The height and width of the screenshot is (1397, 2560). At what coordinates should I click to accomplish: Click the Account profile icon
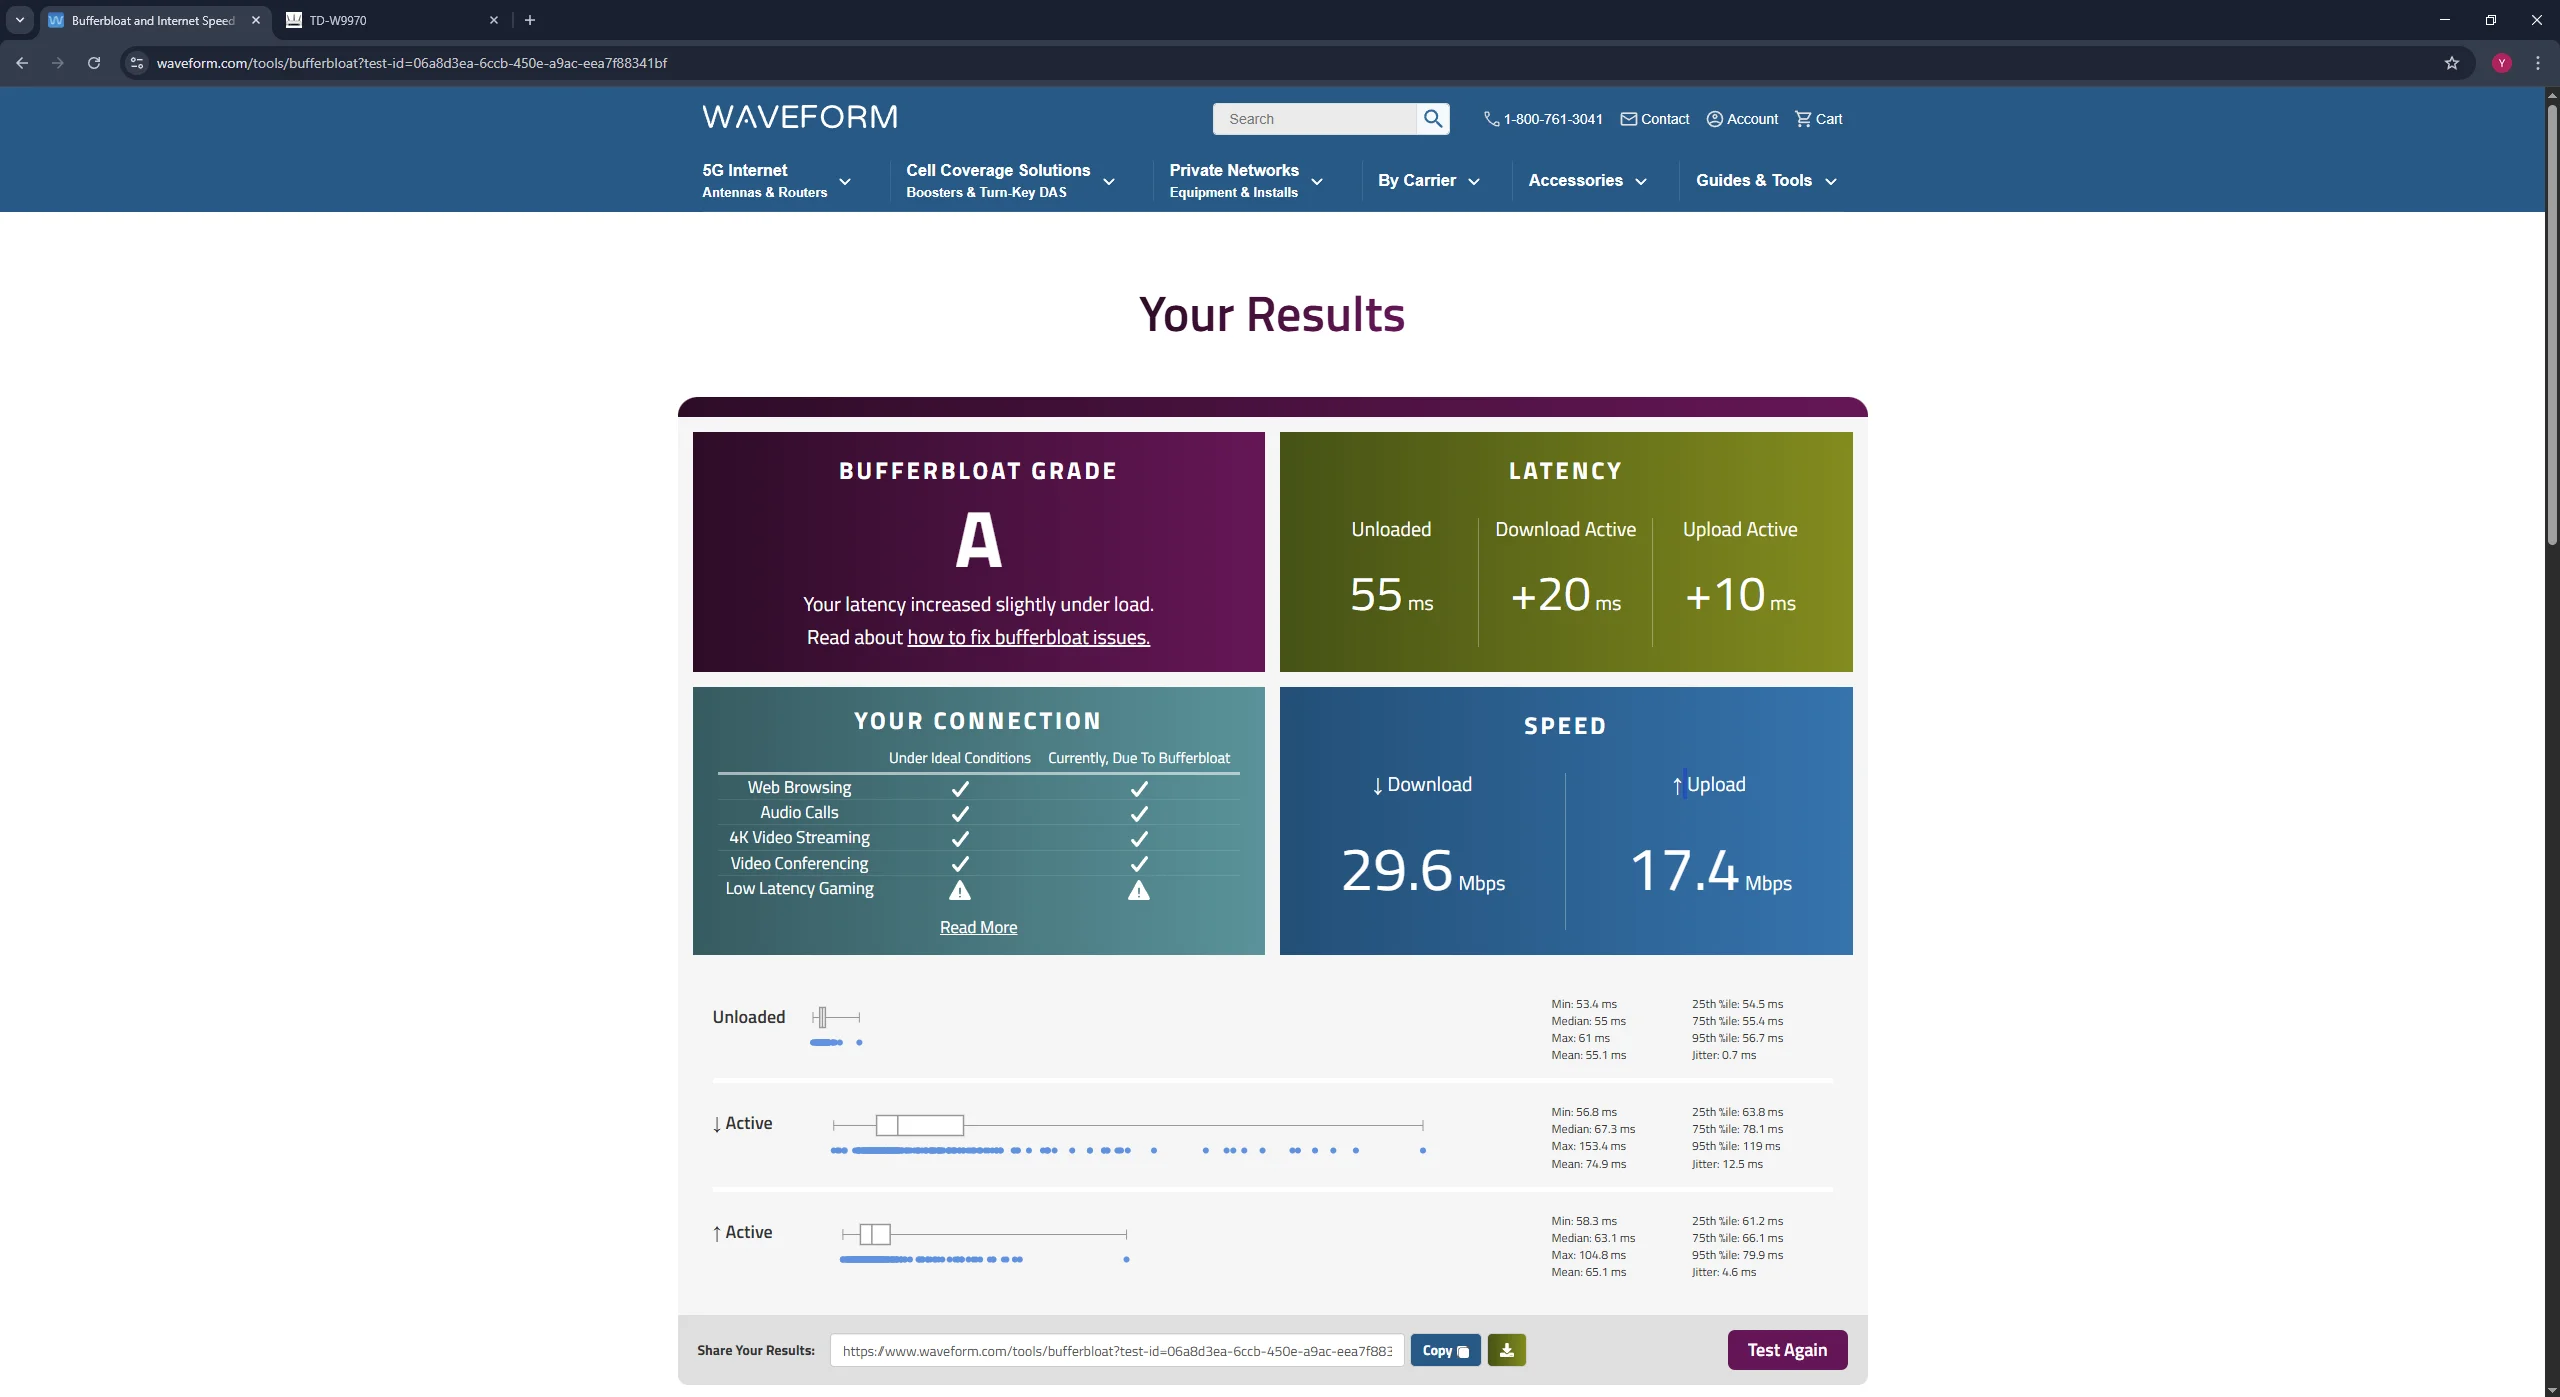pyautogui.click(x=1714, y=119)
